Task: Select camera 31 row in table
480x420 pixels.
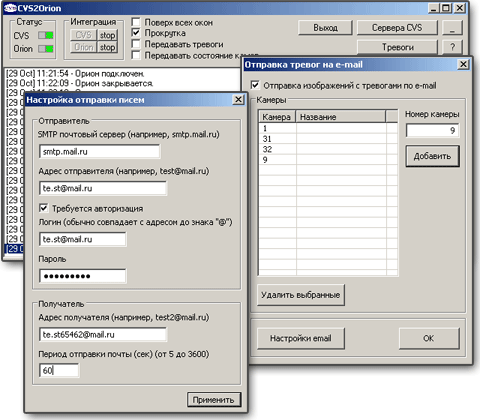Action: point(328,139)
